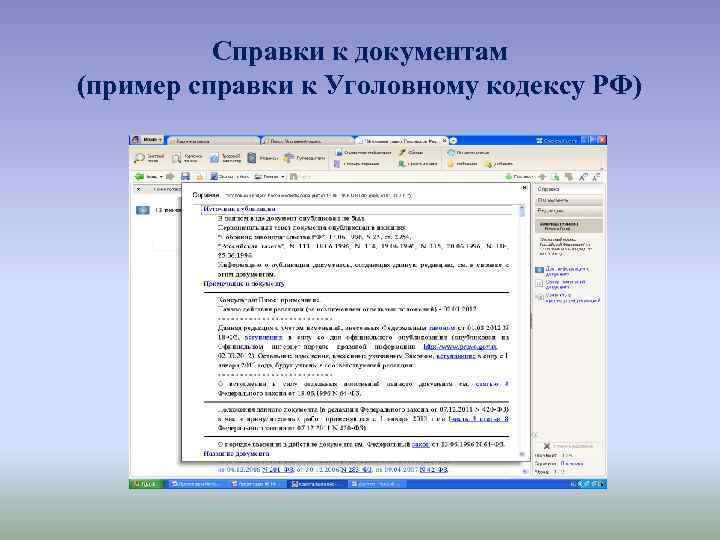The image size is (720, 540).
Task: Switch to the second search results tab
Action: [306, 141]
